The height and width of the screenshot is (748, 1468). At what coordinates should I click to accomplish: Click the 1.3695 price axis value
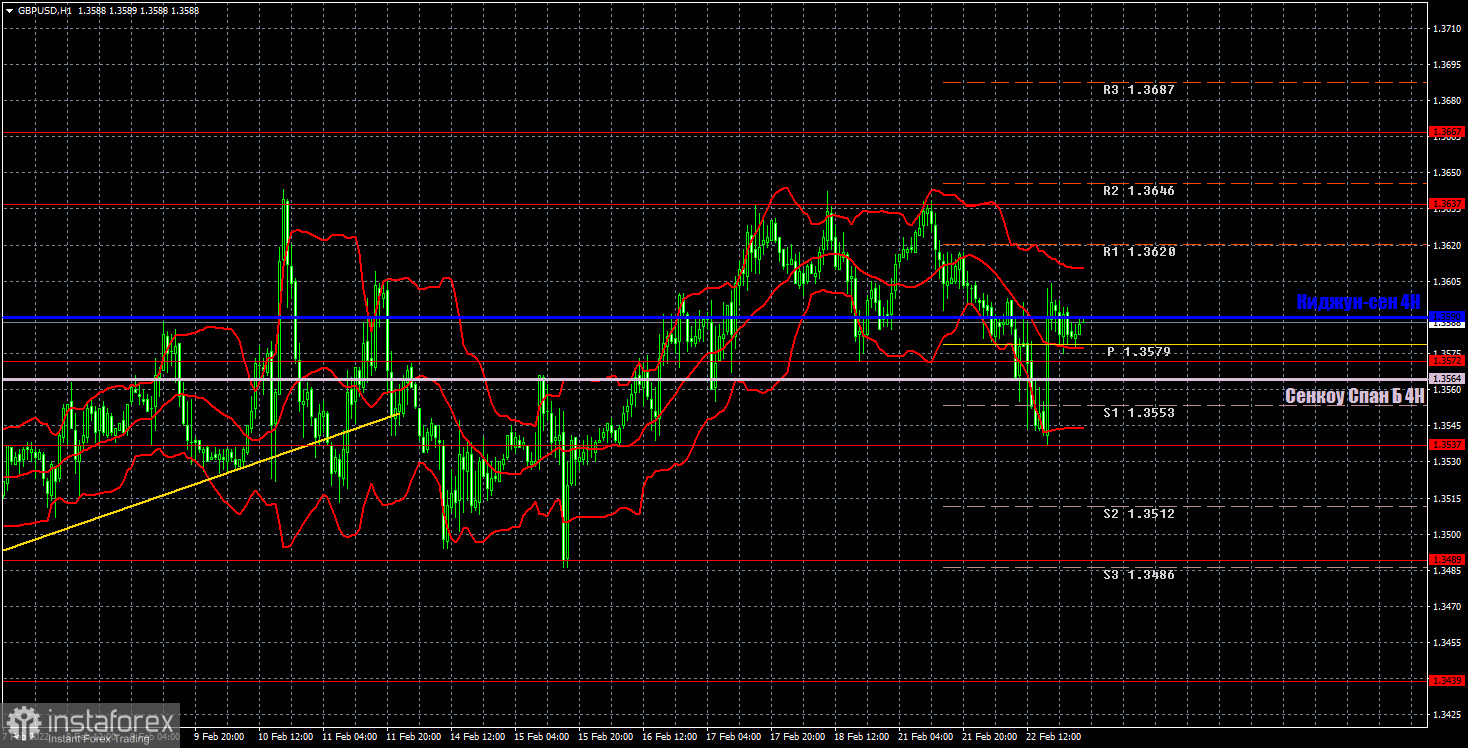coord(1447,65)
